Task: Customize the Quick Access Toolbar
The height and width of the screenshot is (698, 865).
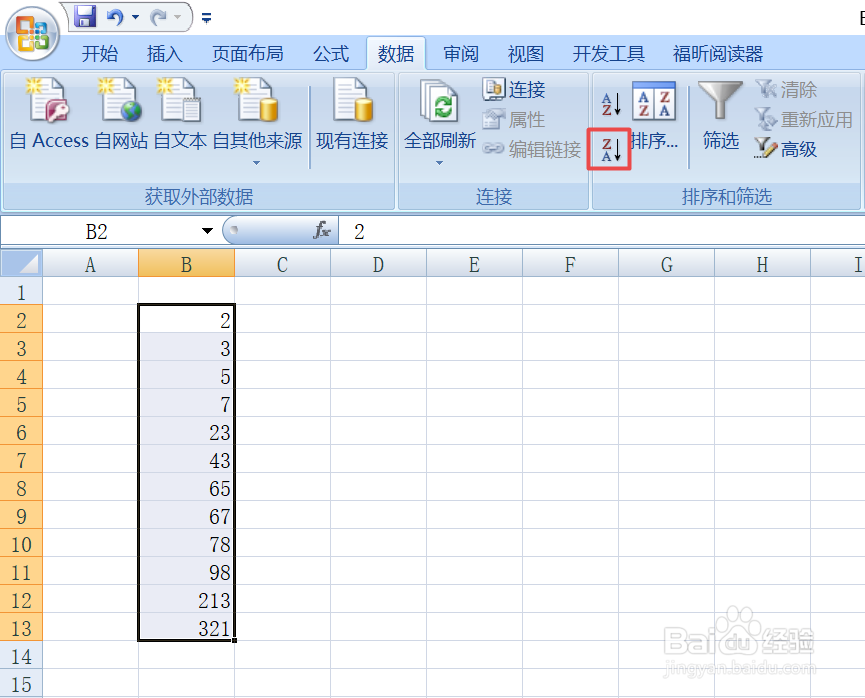Action: [x=206, y=18]
